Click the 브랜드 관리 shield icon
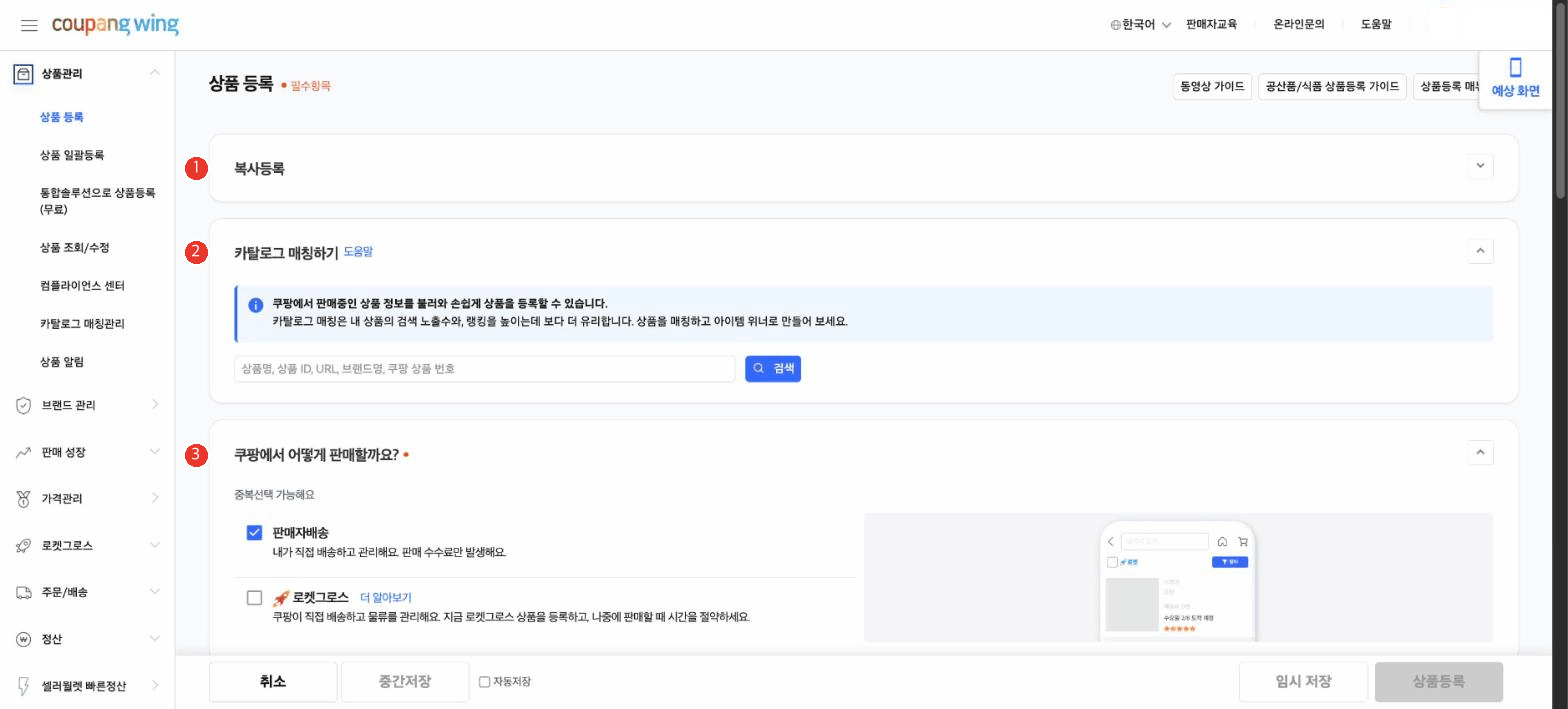 point(23,405)
